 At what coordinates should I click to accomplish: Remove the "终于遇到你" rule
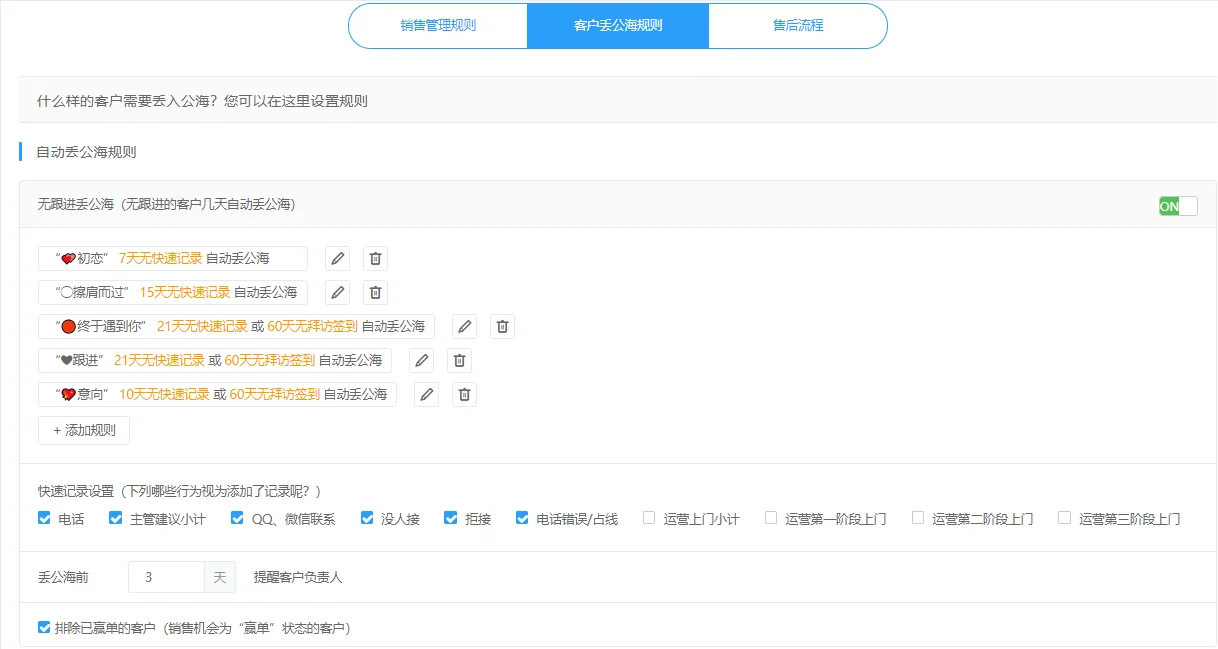point(502,326)
